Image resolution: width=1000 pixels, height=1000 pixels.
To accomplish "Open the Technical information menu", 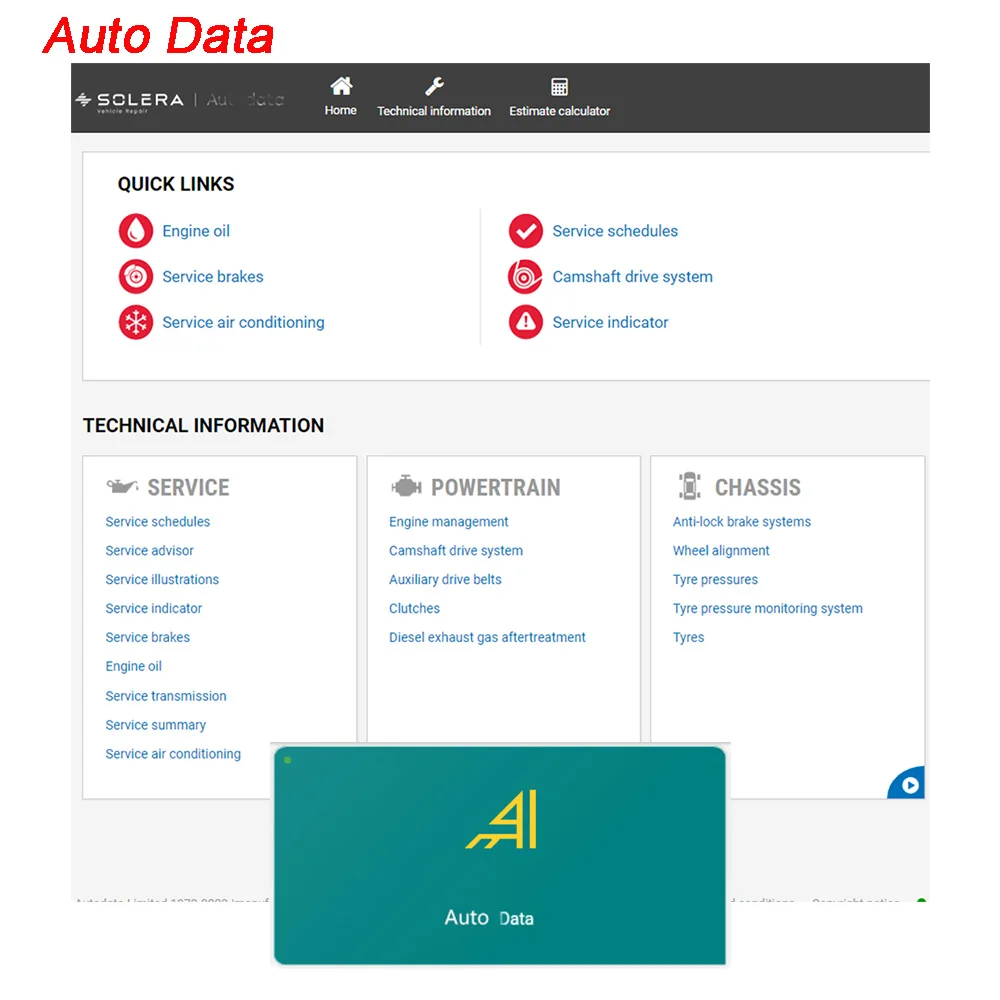I will point(434,111).
